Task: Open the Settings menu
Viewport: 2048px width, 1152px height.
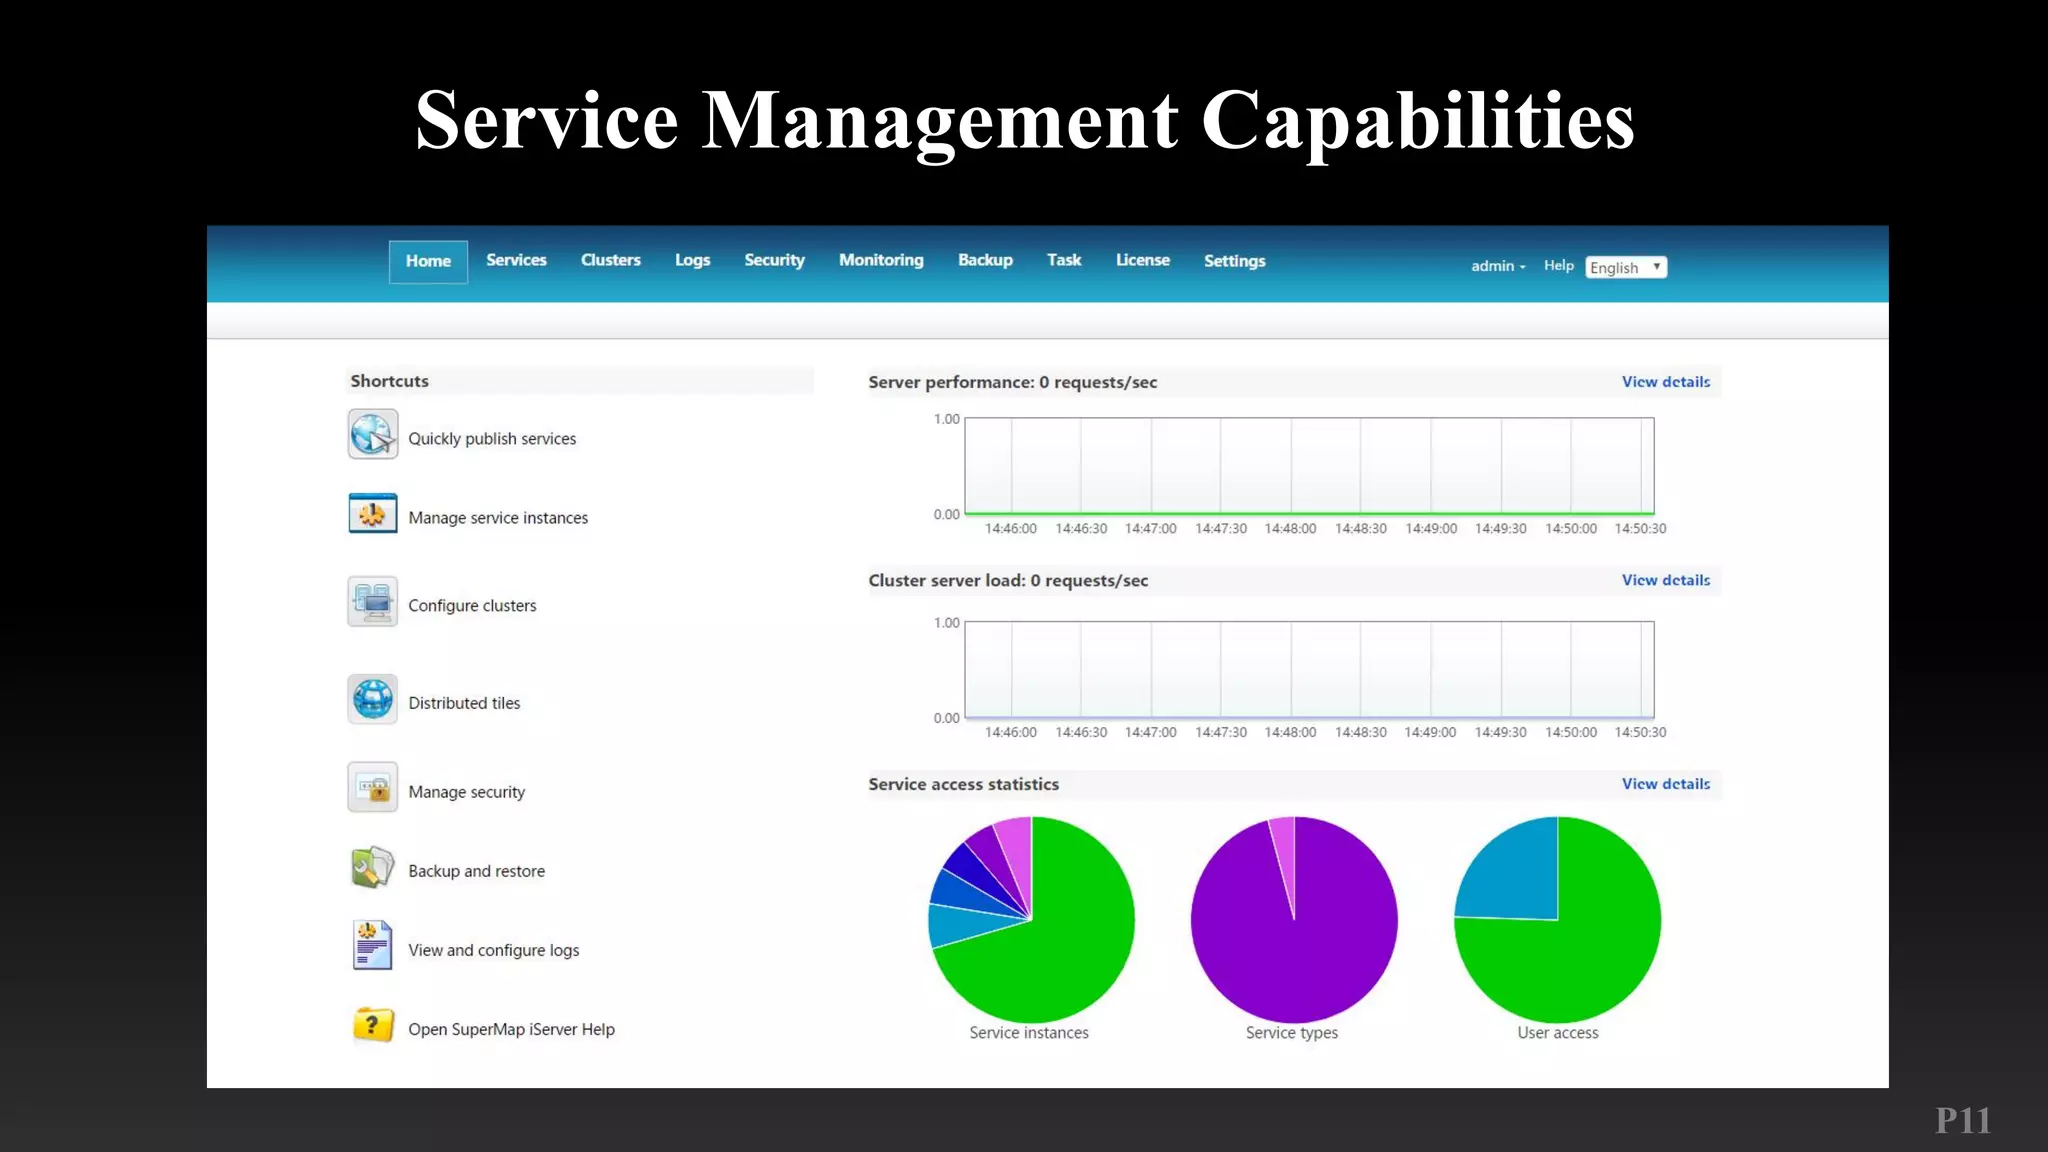Action: click(1234, 261)
